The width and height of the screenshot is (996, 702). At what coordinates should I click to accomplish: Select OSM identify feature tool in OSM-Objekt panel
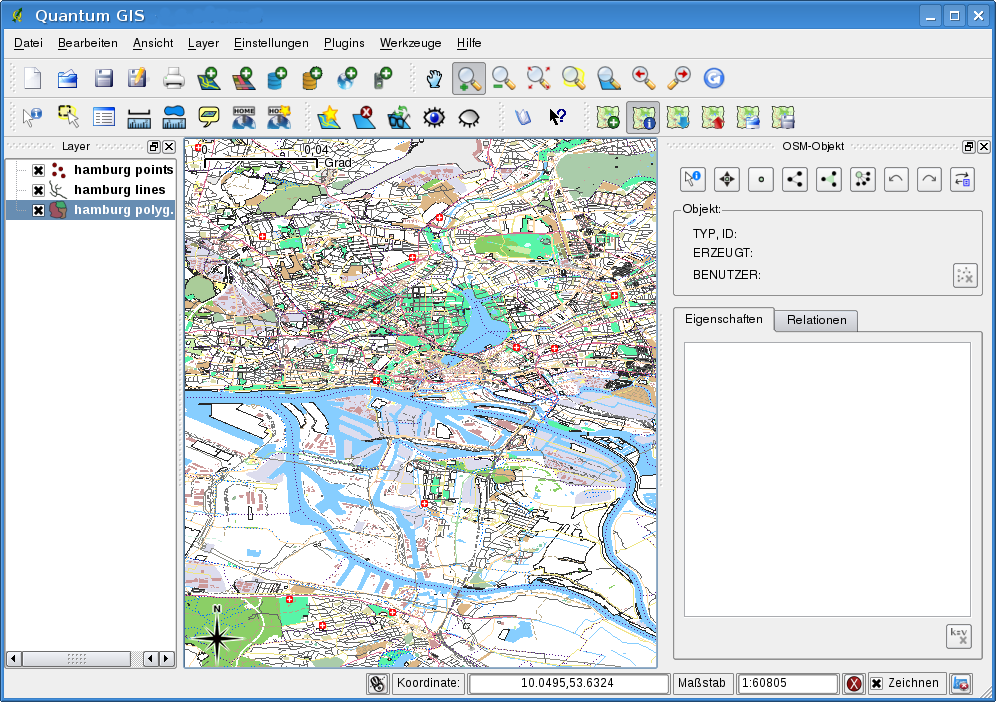(692, 179)
